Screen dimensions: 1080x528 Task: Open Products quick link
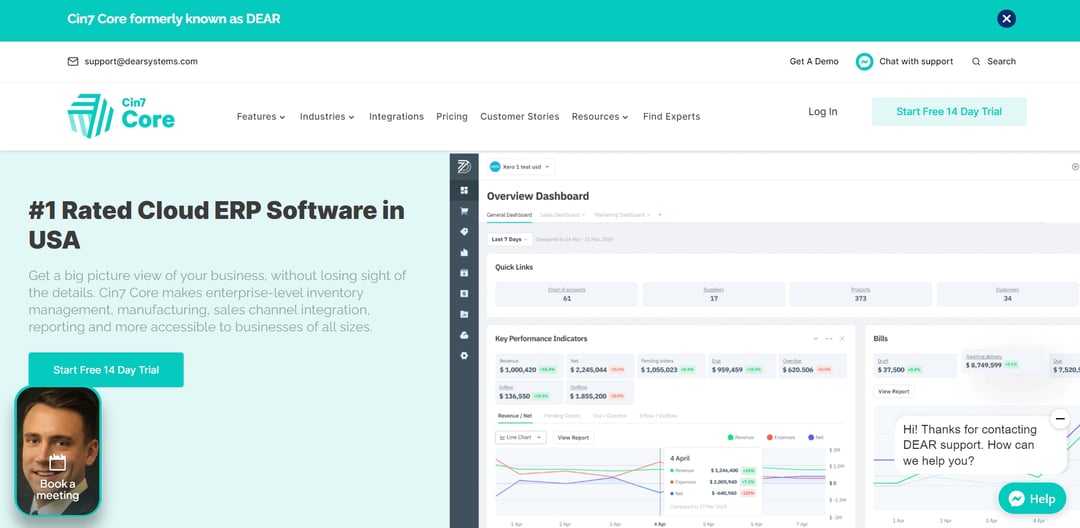(860, 294)
